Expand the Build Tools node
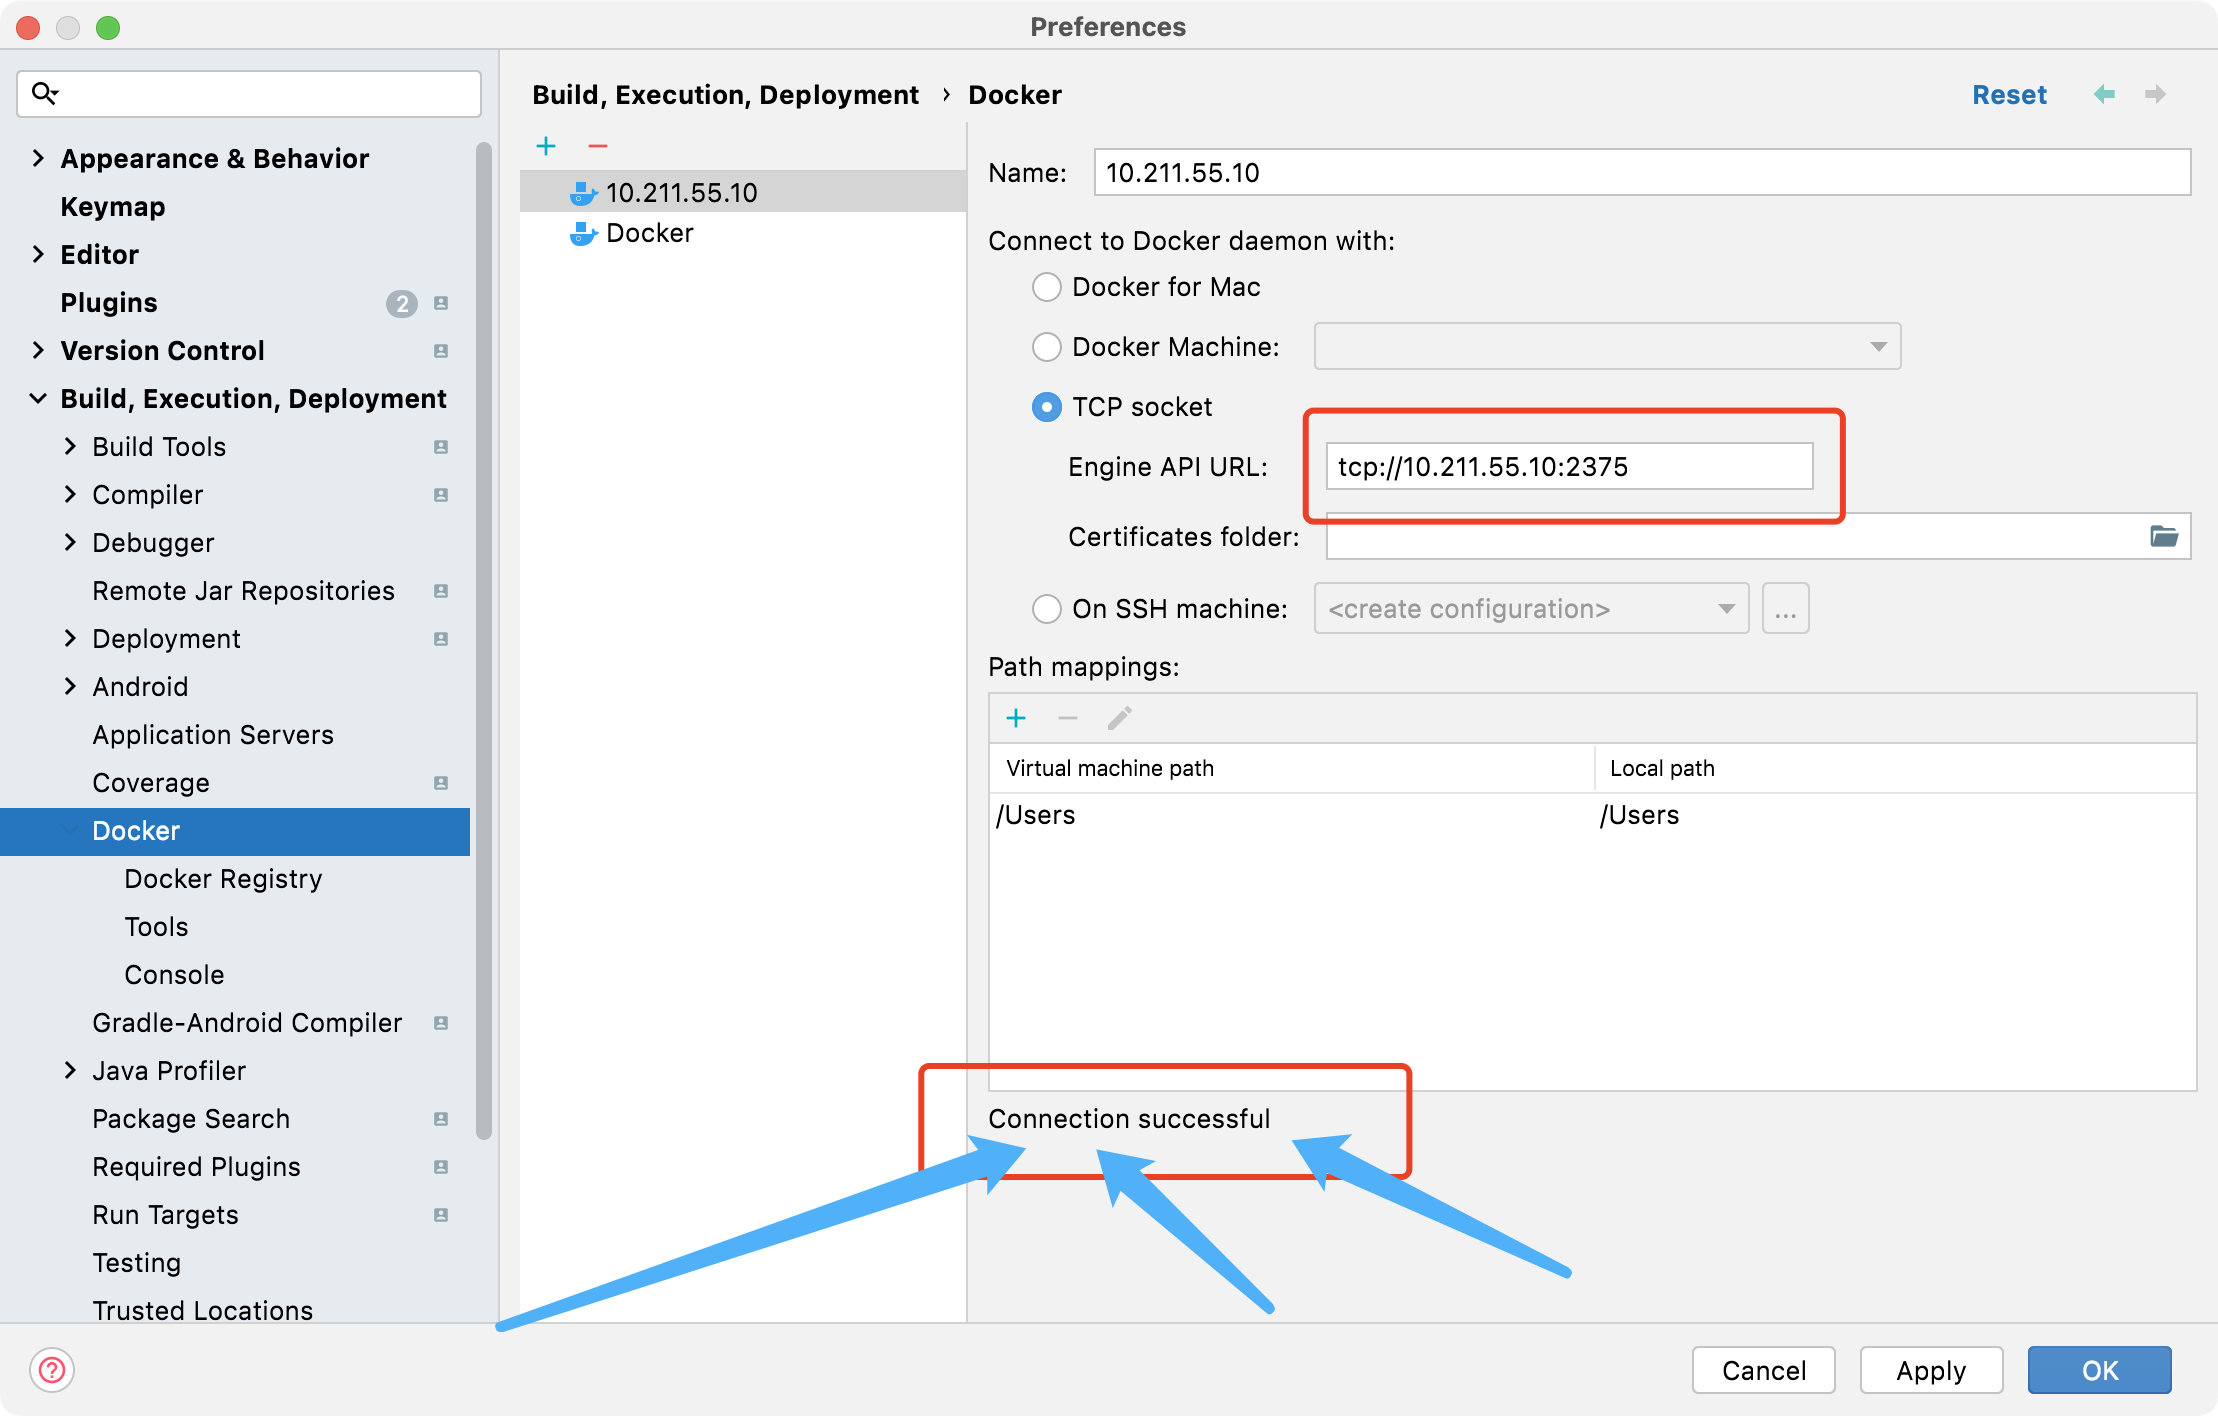The height and width of the screenshot is (1416, 2218). click(70, 446)
